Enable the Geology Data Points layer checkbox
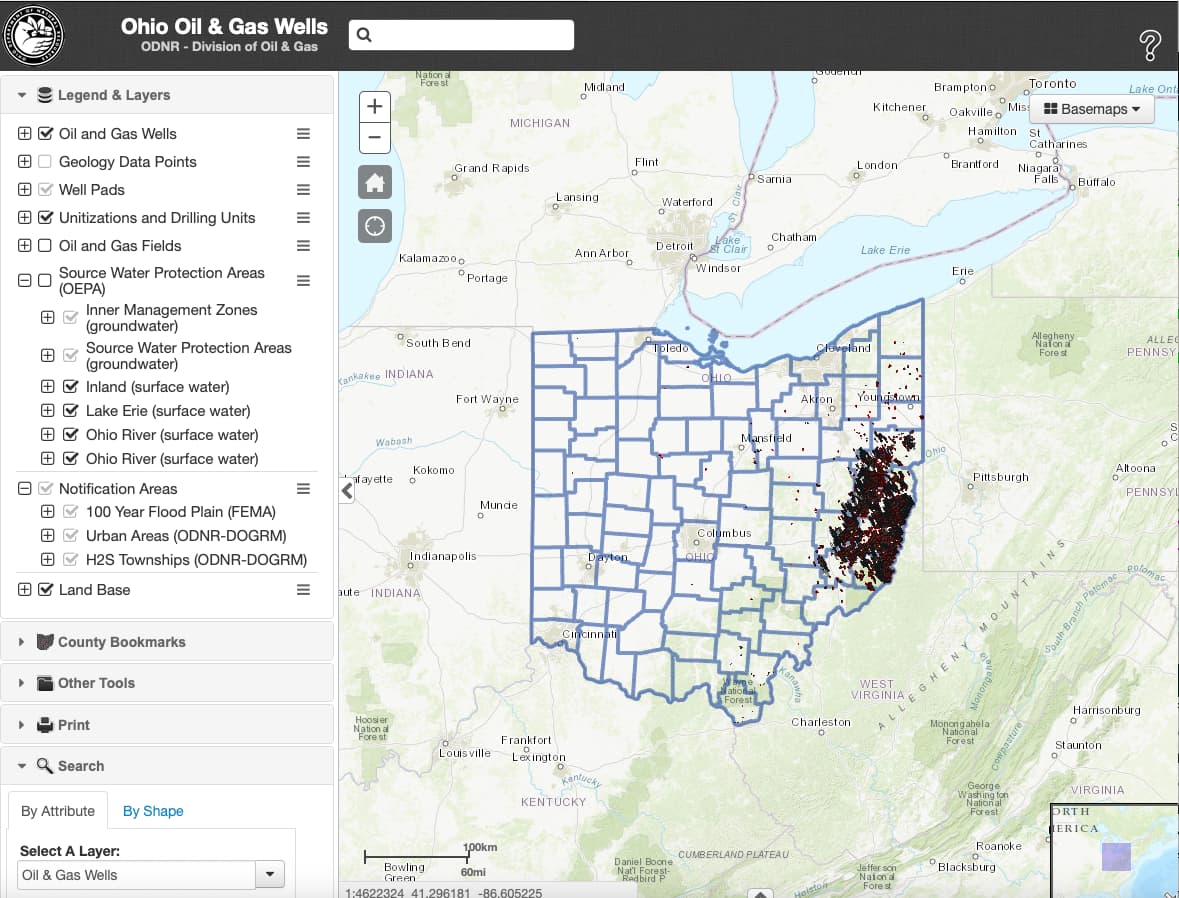 point(45,162)
